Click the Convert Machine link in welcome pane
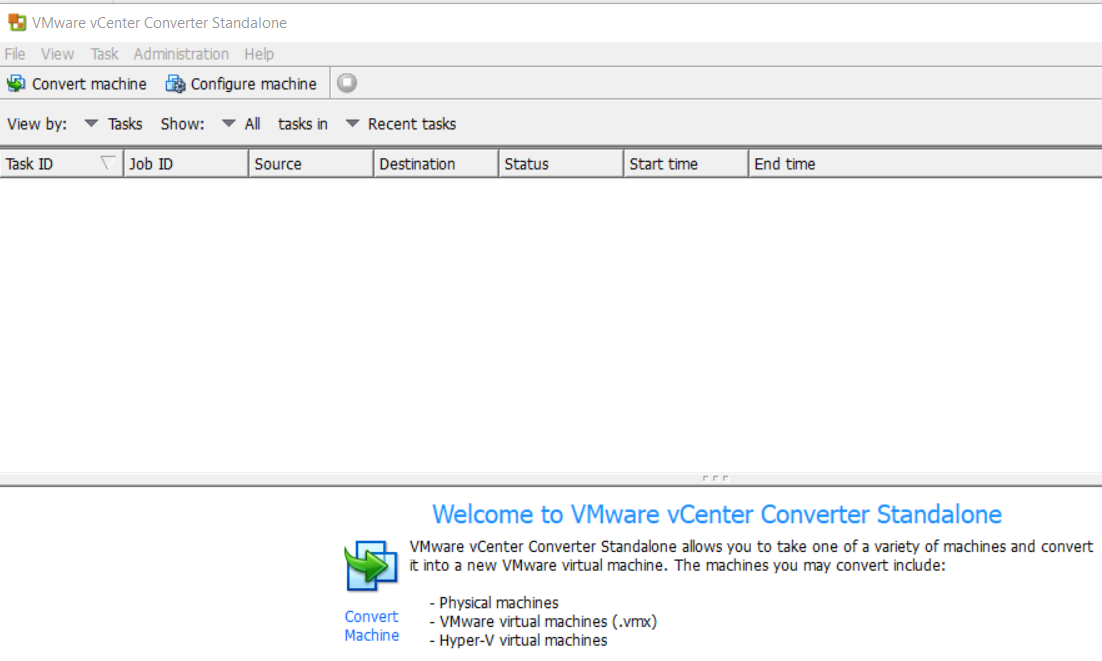Image resolution: width=1102 pixels, height=661 pixels. [372, 626]
